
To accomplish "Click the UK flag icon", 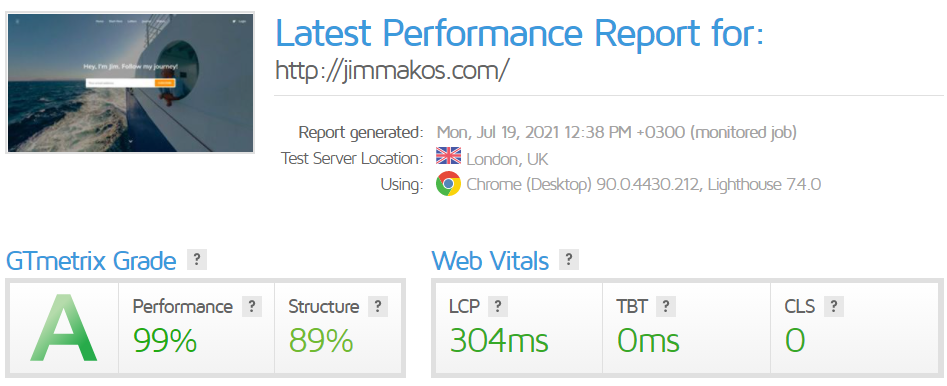I will tap(448, 156).
